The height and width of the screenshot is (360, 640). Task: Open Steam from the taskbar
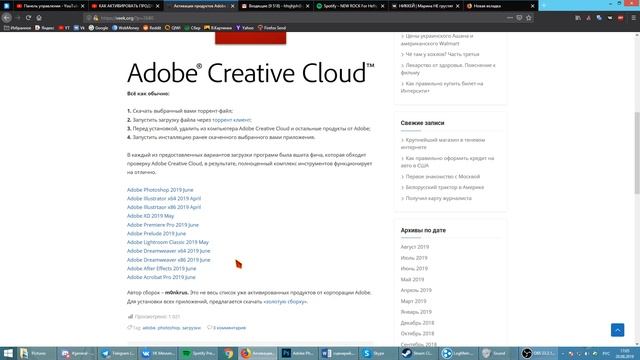pos(418,353)
